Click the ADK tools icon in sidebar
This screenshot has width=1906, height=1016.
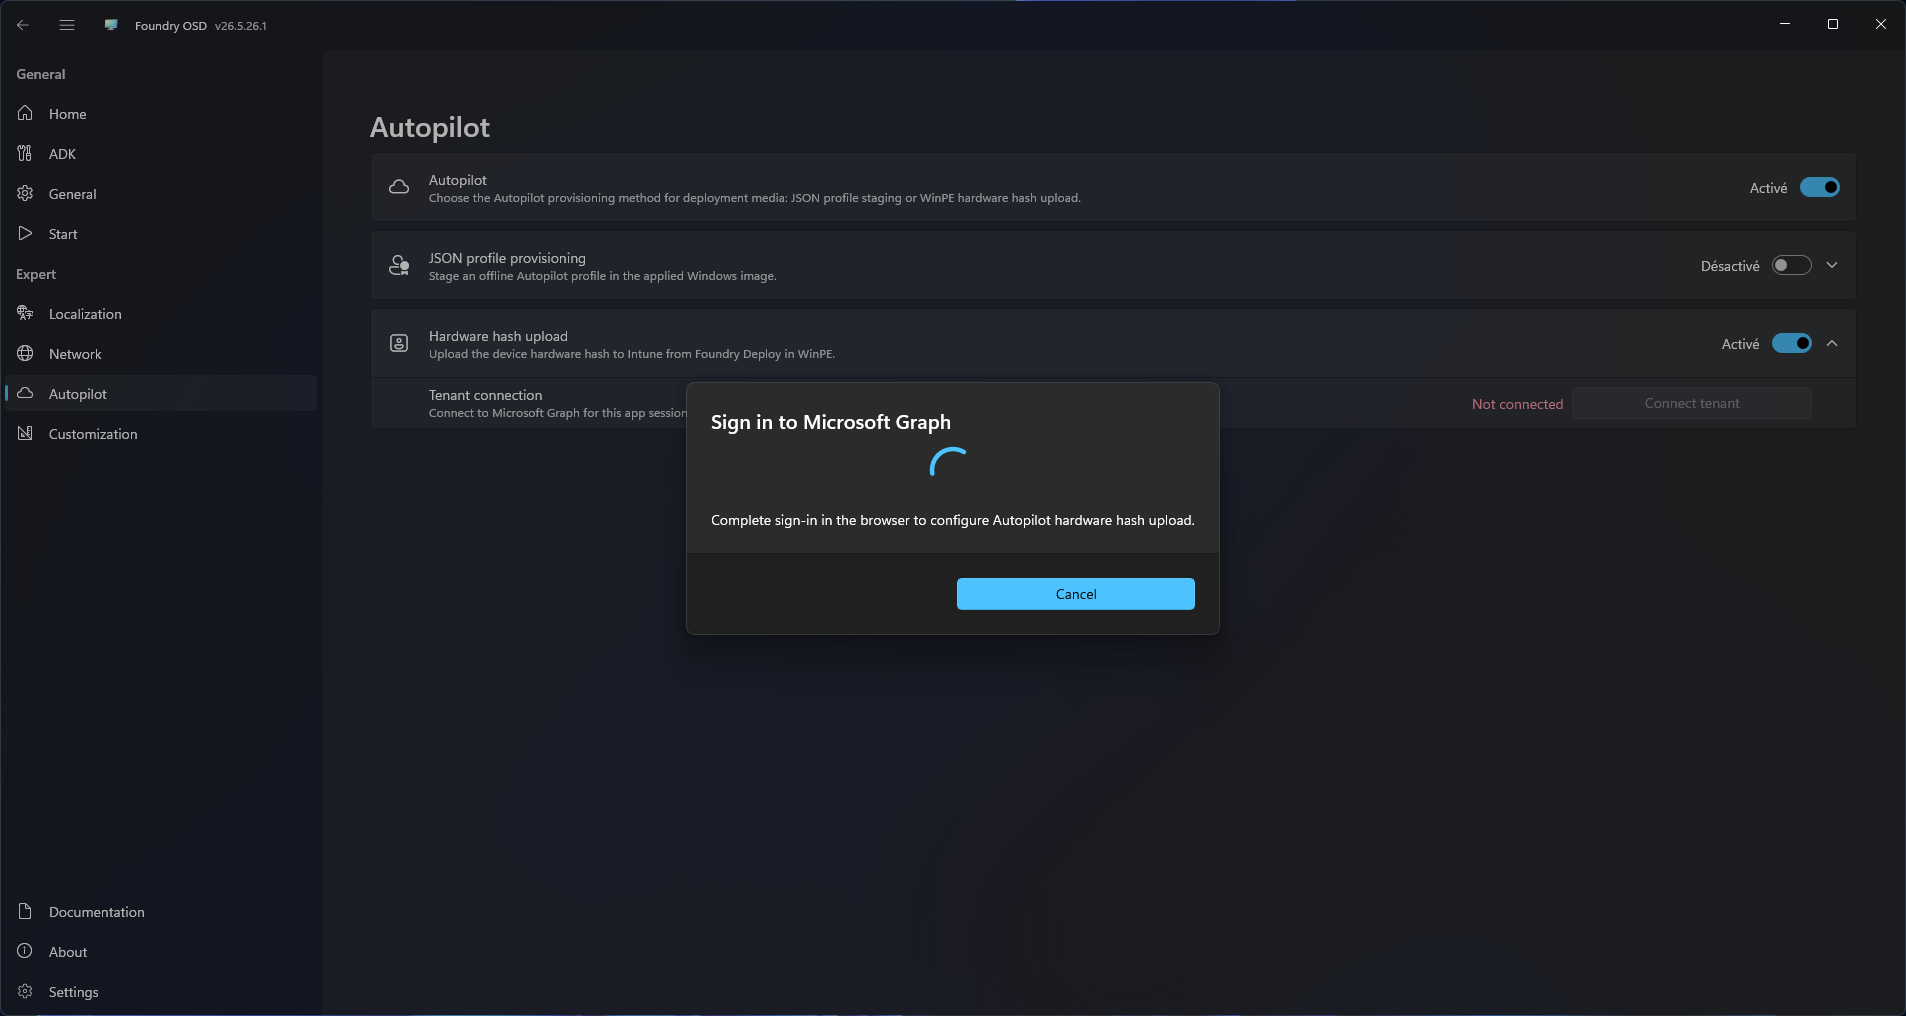click(x=25, y=153)
